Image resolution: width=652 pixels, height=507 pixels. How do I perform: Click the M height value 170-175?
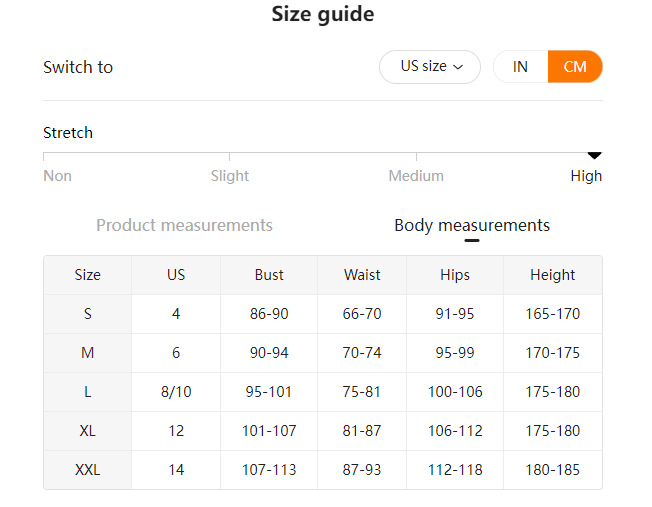(x=553, y=353)
